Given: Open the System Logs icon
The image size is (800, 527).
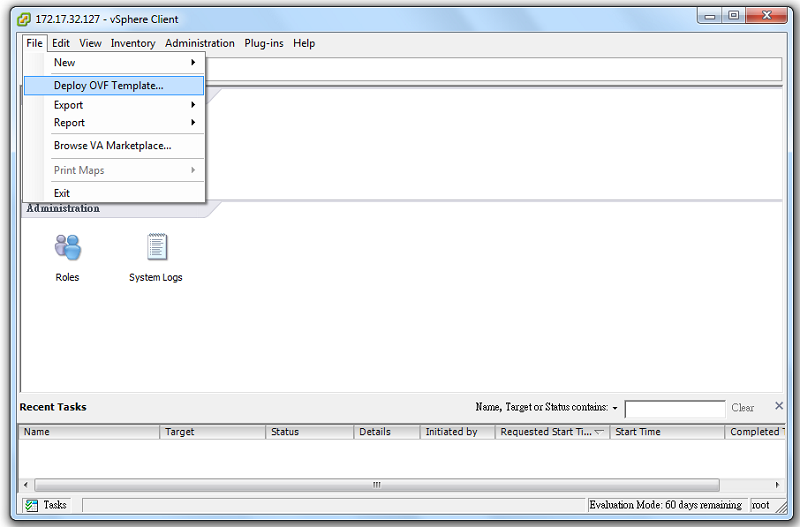Looking at the screenshot, I should click(x=157, y=246).
